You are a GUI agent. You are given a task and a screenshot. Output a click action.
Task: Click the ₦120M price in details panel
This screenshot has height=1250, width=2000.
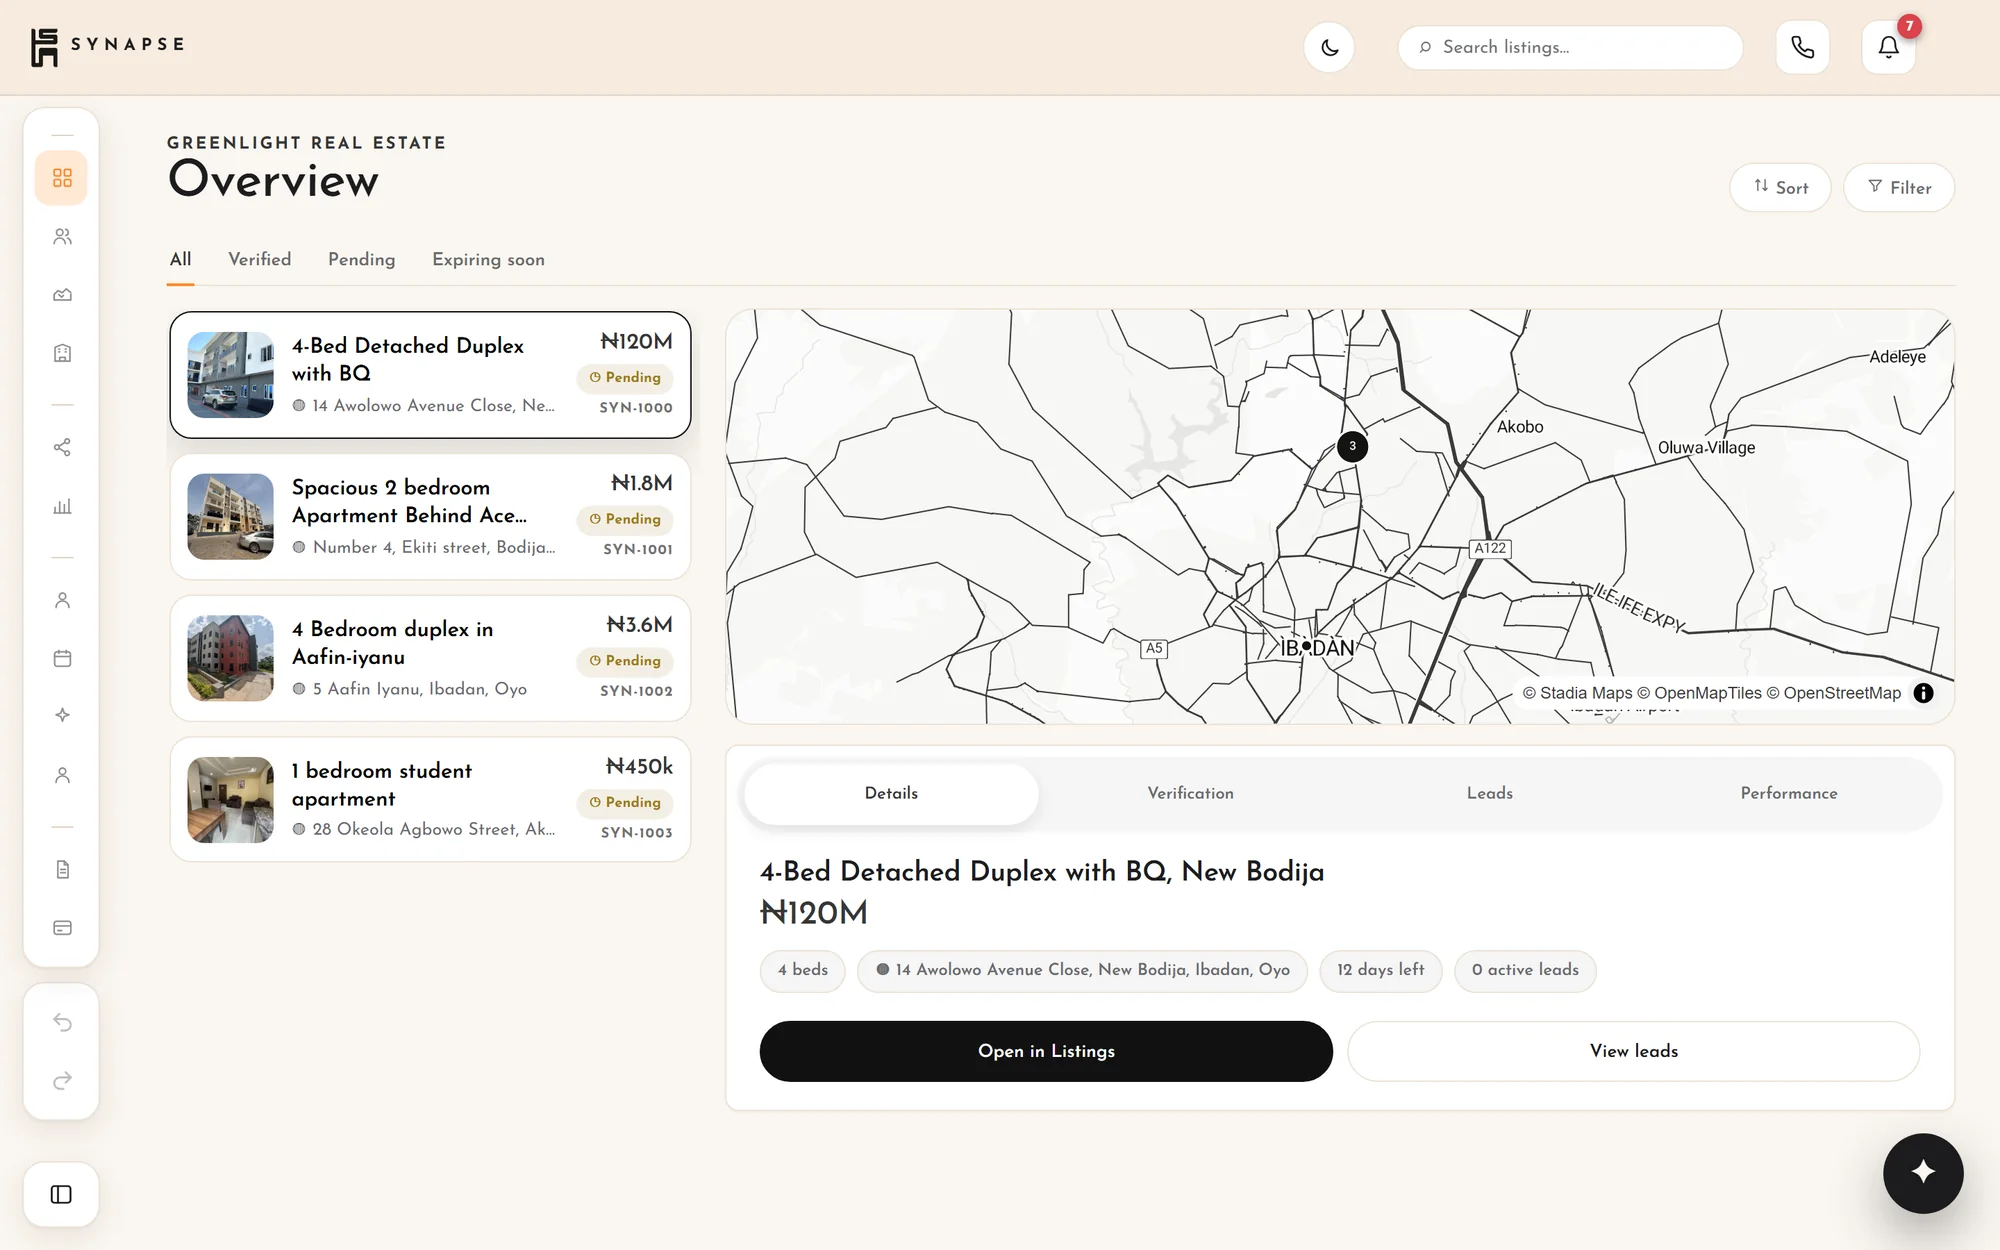click(x=814, y=912)
